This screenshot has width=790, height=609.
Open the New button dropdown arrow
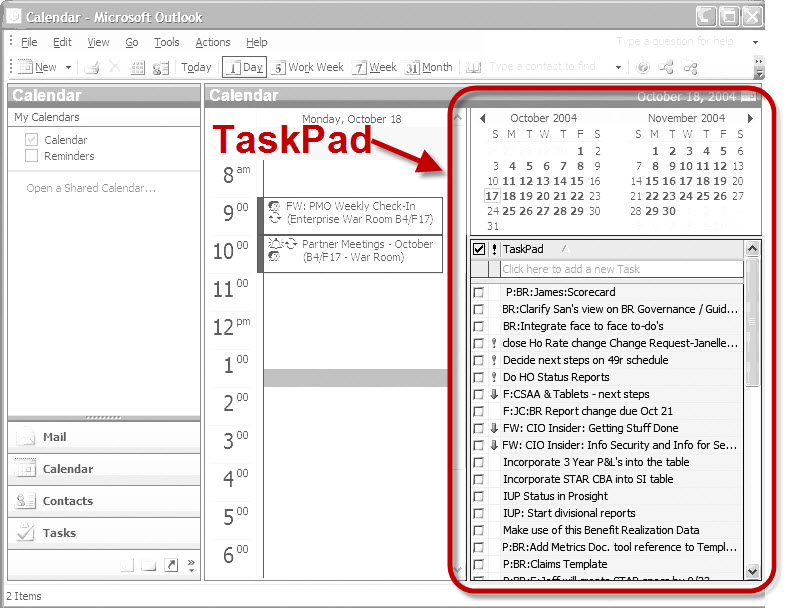[x=69, y=68]
